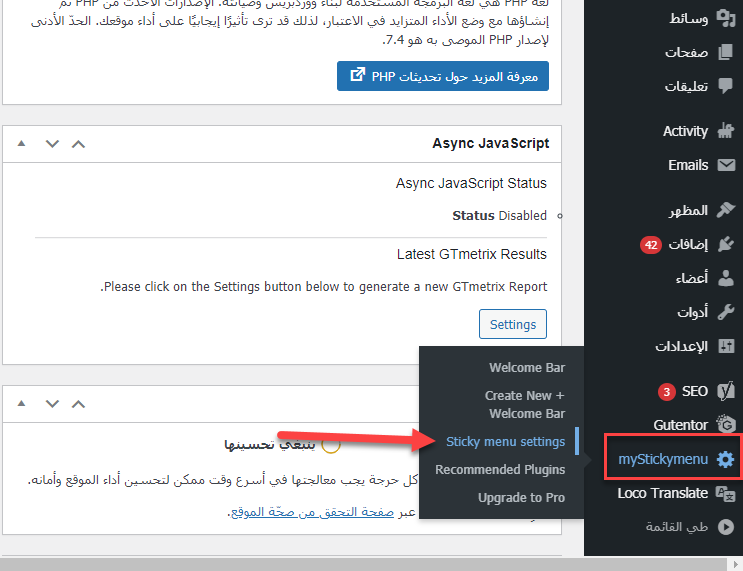
Task: Click the Async JavaScript panel title
Action: point(490,143)
